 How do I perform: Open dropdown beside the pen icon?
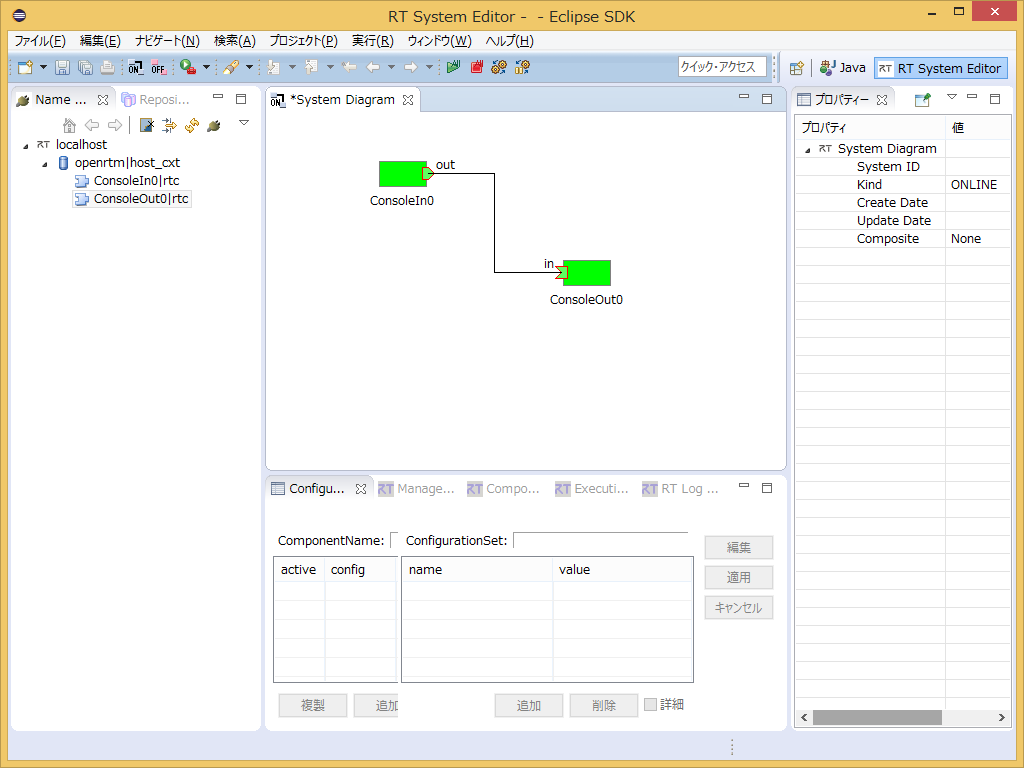point(249,67)
